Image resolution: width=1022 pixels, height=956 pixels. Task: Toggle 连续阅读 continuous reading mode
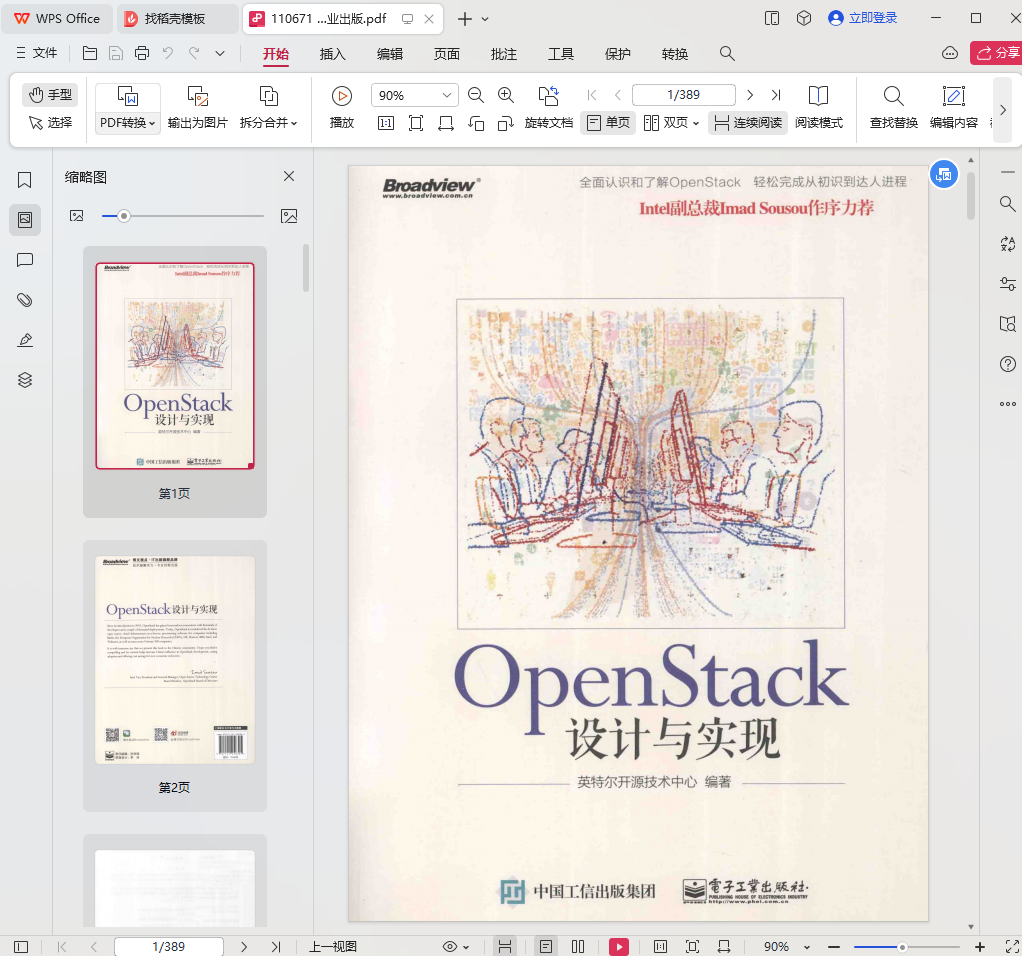747,123
